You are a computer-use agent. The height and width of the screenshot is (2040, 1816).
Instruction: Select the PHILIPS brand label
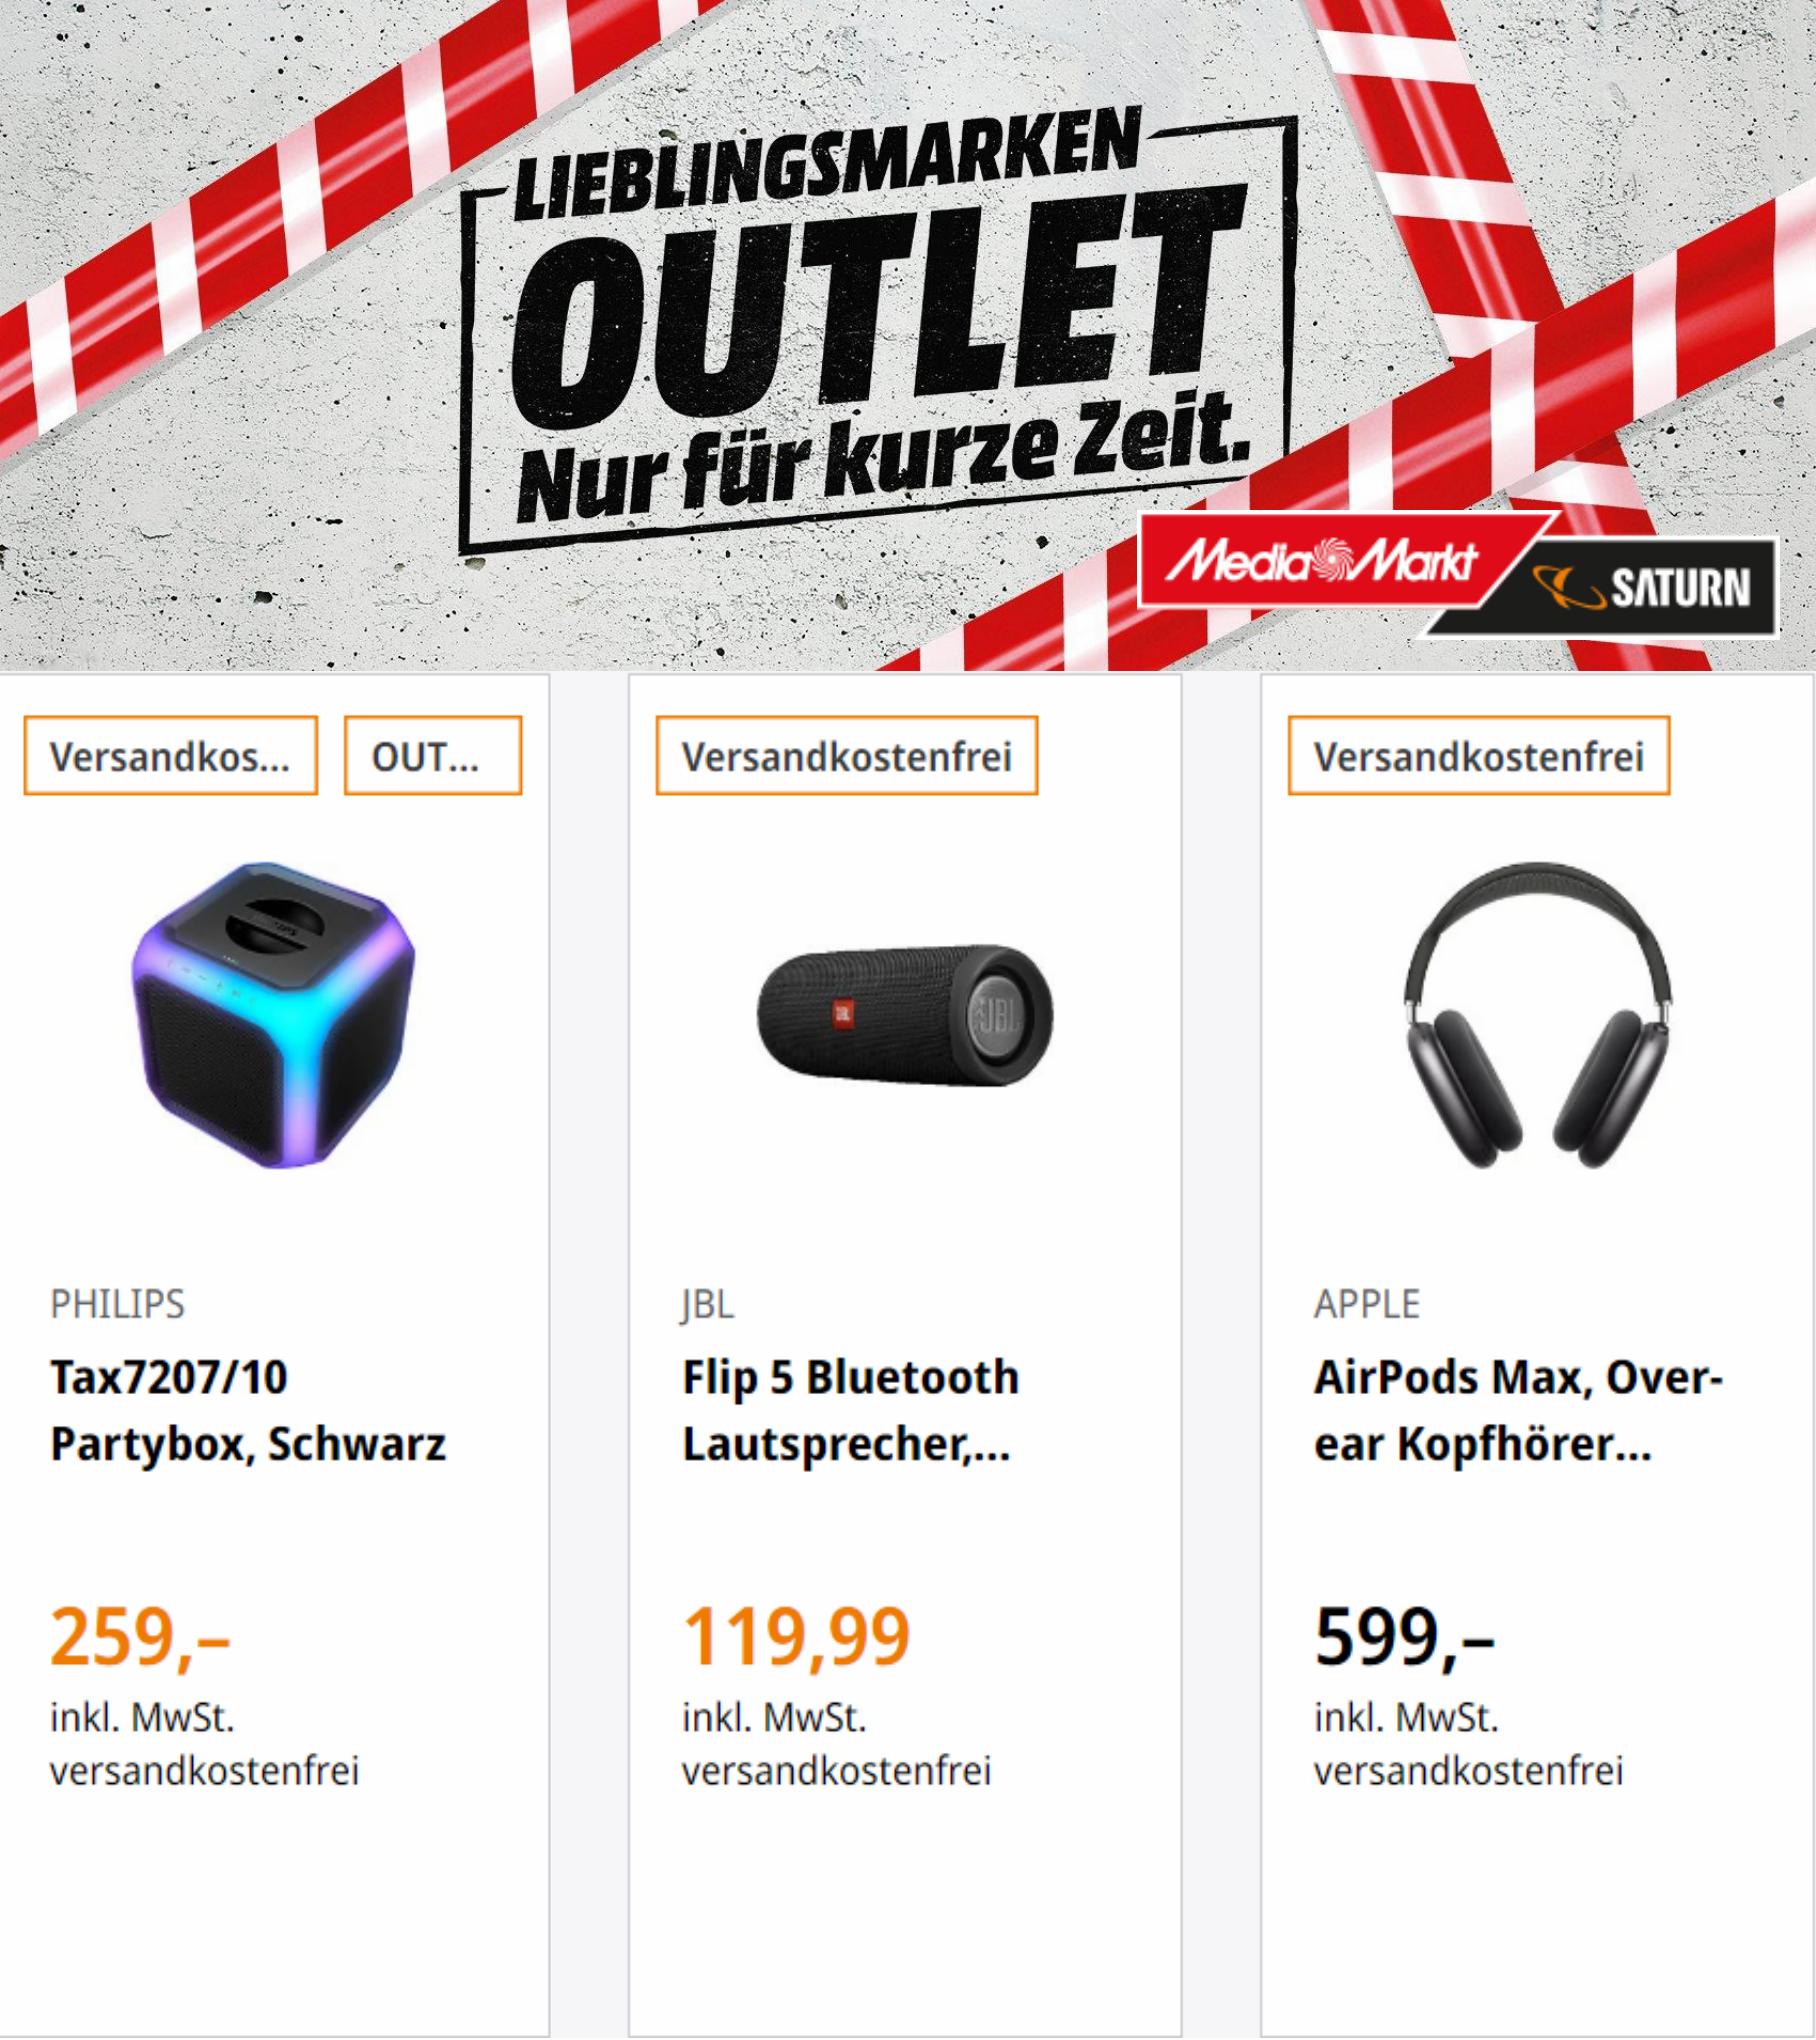(118, 1304)
